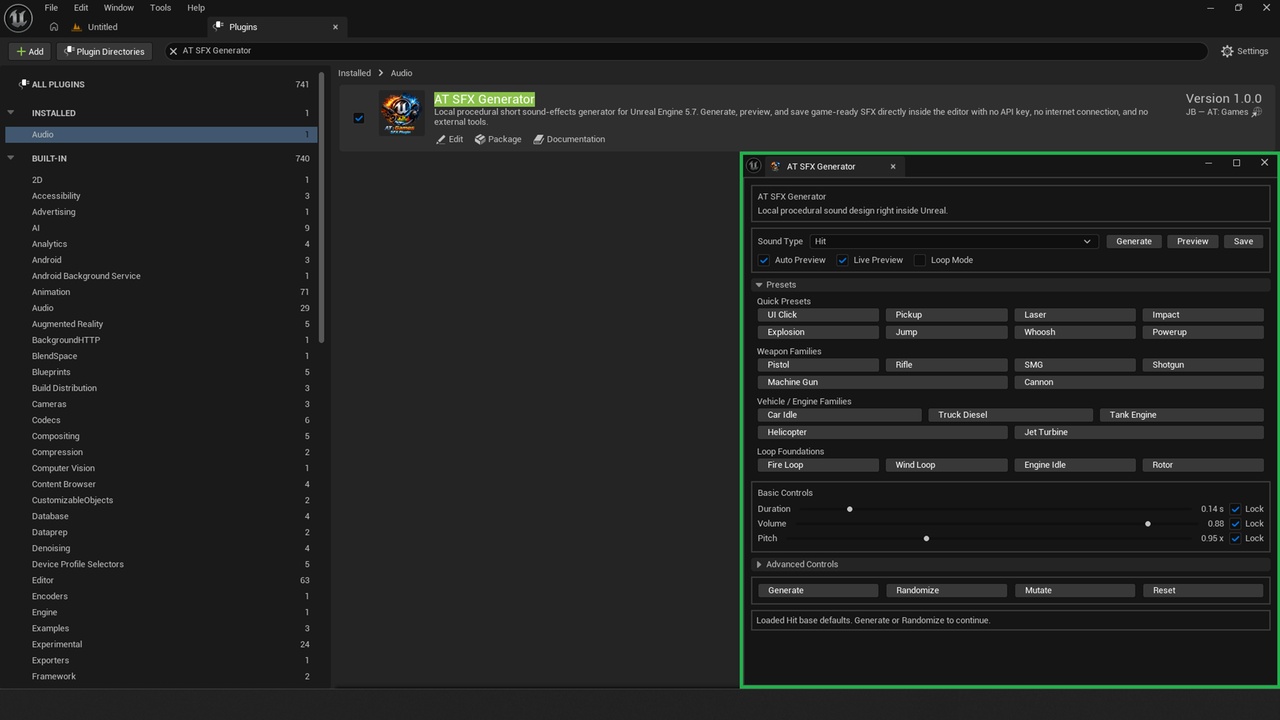Enable the Loop Mode checkbox
Viewport: 1280px width, 720px height.
920,260
